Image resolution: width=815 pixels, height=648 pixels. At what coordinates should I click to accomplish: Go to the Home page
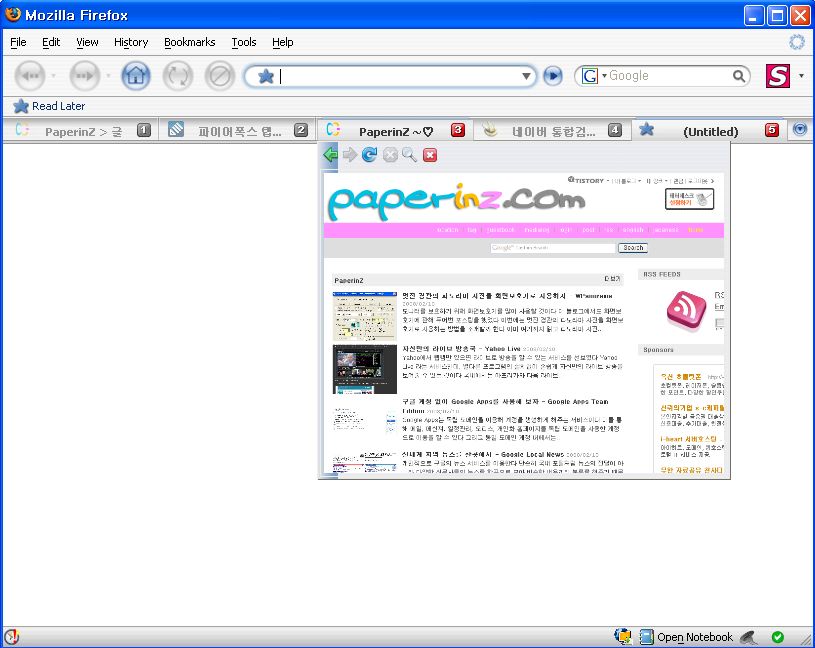click(x=136, y=76)
